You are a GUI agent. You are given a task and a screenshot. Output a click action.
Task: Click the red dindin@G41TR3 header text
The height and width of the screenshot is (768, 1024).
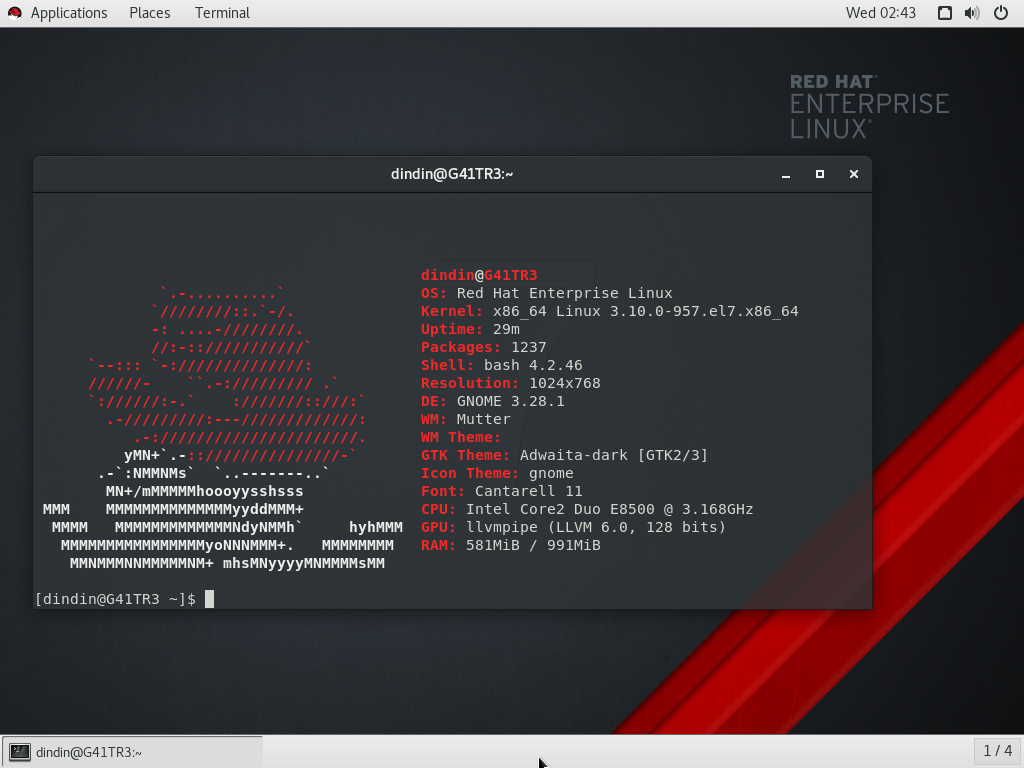(479, 276)
